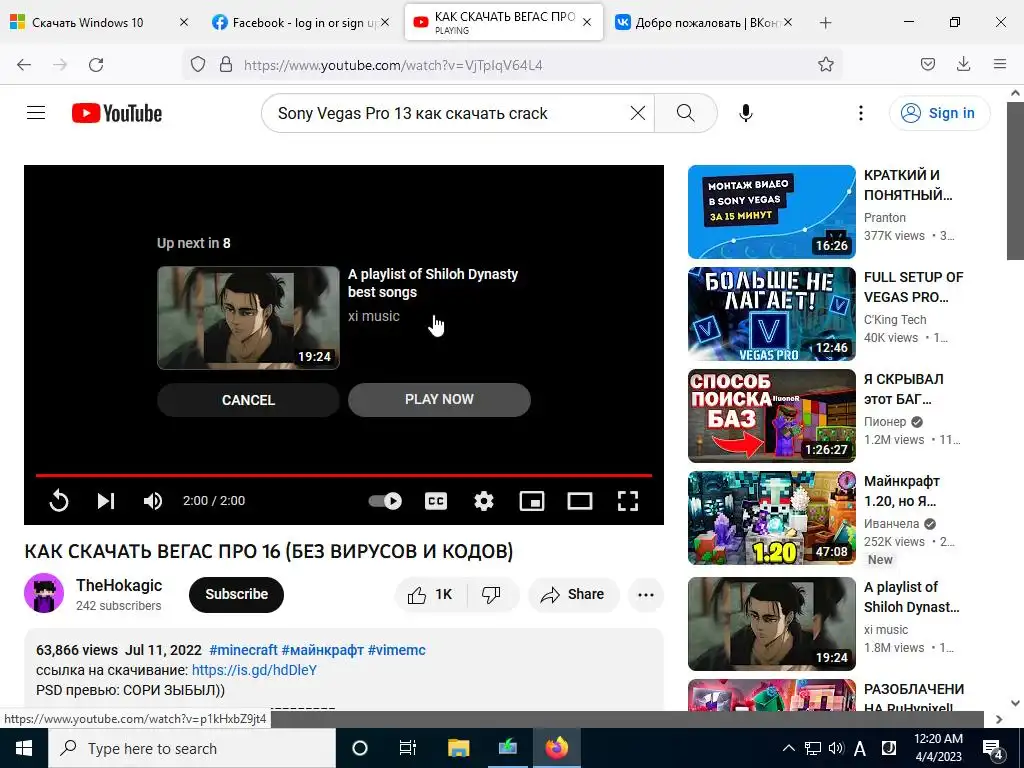The width and height of the screenshot is (1024, 768).
Task: Open YouTube settings three-dot menu
Action: tap(861, 113)
